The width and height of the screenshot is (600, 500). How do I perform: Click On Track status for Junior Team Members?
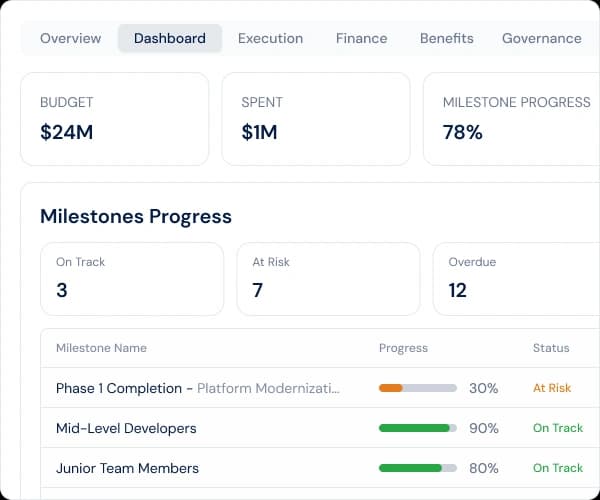pos(558,468)
